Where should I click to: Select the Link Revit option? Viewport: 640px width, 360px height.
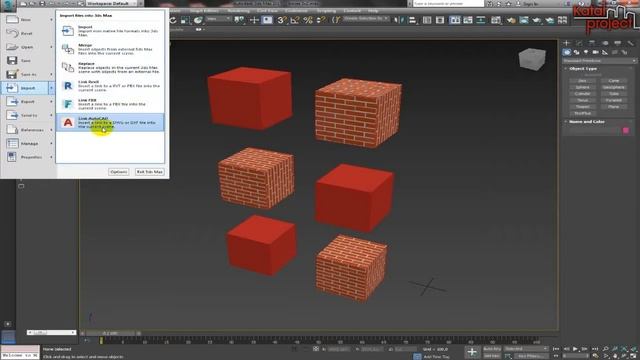pos(110,86)
